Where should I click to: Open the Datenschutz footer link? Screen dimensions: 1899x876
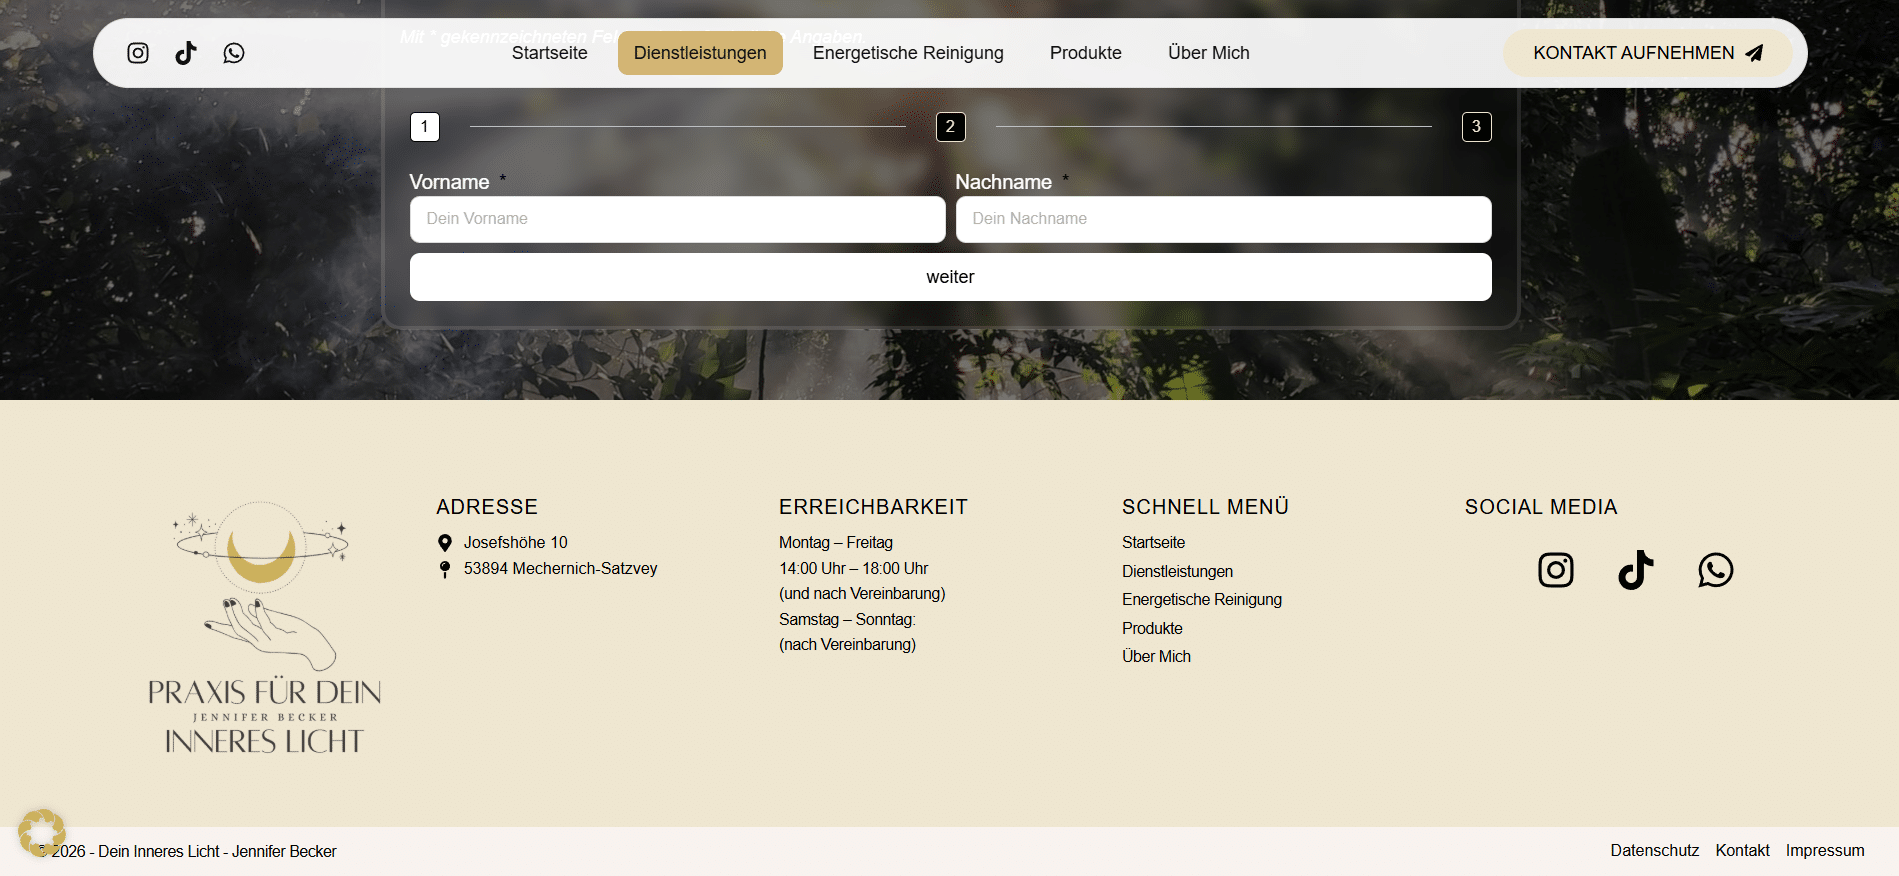tap(1654, 850)
